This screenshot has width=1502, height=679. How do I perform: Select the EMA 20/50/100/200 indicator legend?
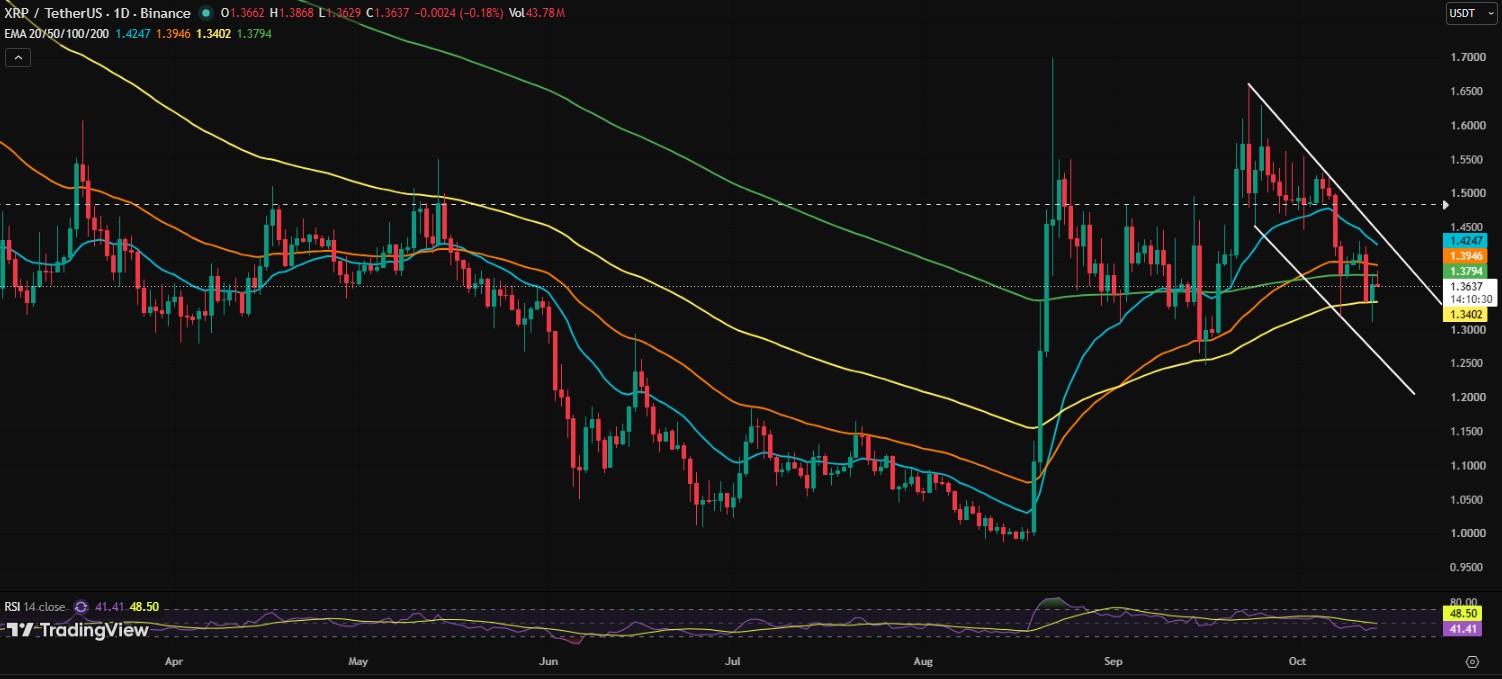coord(55,33)
